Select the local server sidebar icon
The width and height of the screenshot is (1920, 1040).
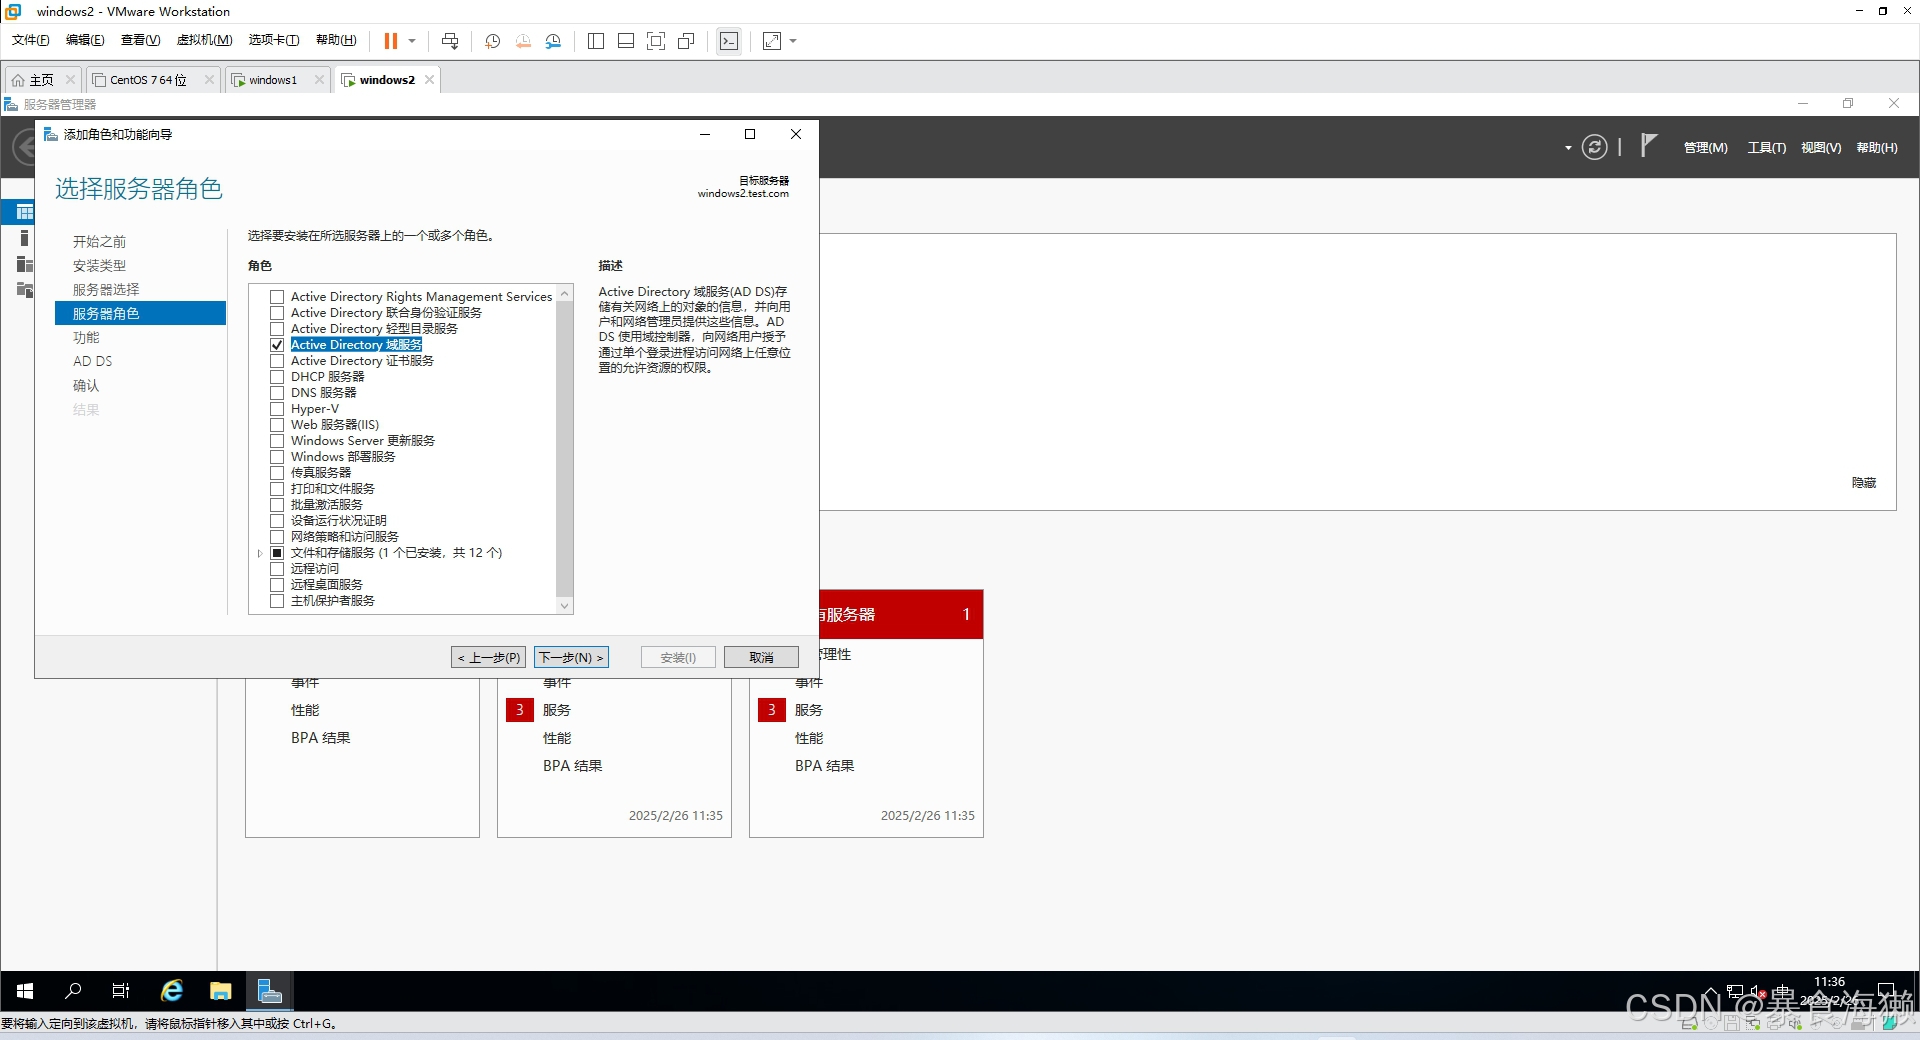[x=24, y=238]
